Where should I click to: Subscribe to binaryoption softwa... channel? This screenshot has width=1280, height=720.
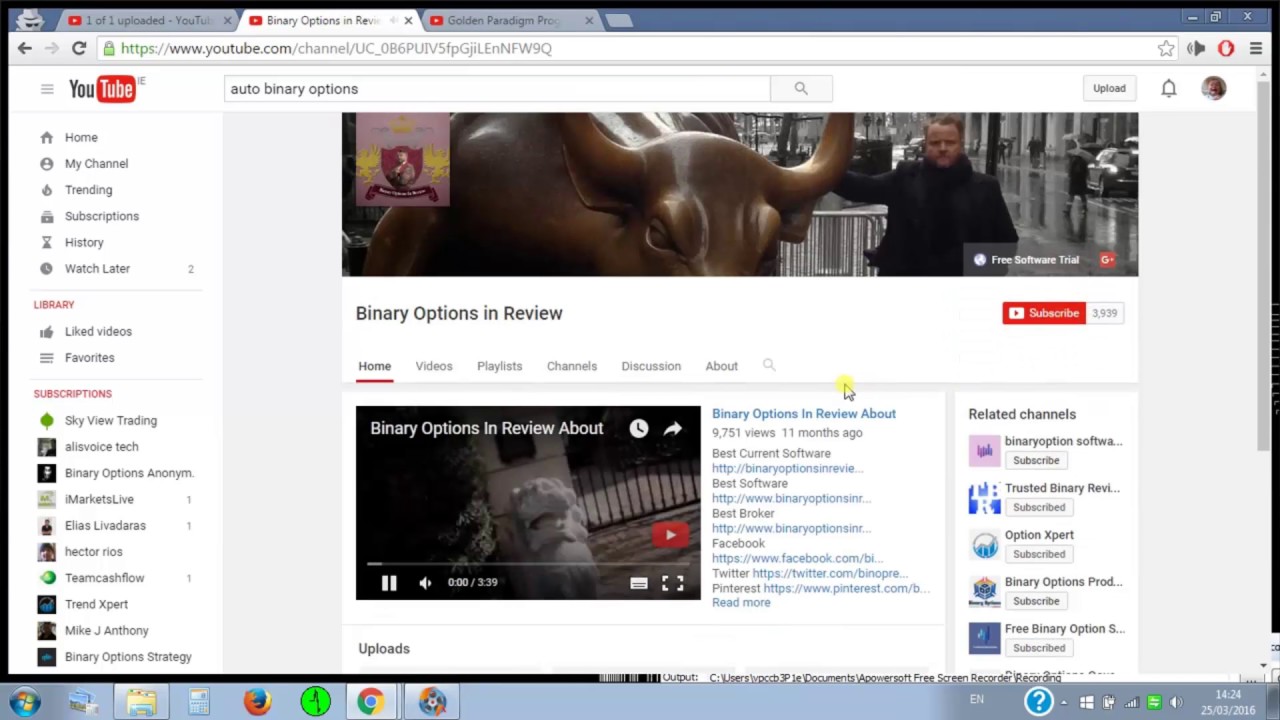[1036, 460]
